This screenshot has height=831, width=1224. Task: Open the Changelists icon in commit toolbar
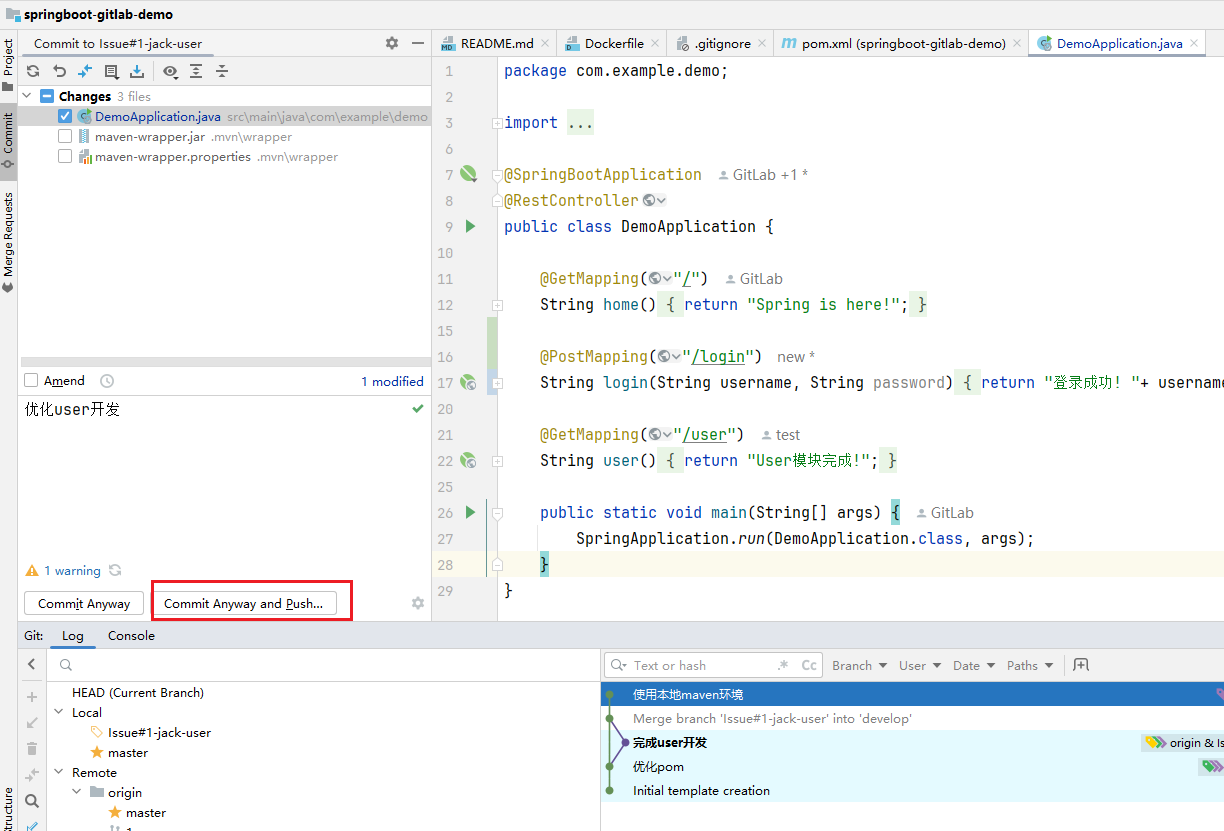(x=111, y=71)
